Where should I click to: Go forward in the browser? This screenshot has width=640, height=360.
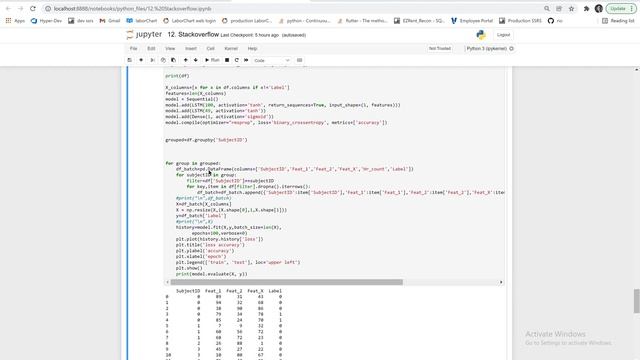(20, 9)
